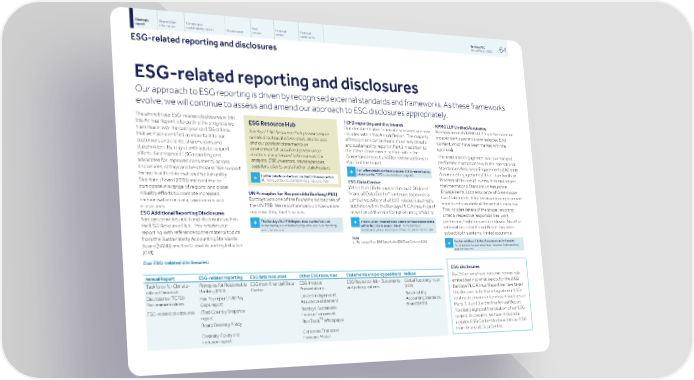This screenshot has width=694, height=380.
Task: Click the 'ESG-related reporting' column header
Action: [x=220, y=277]
